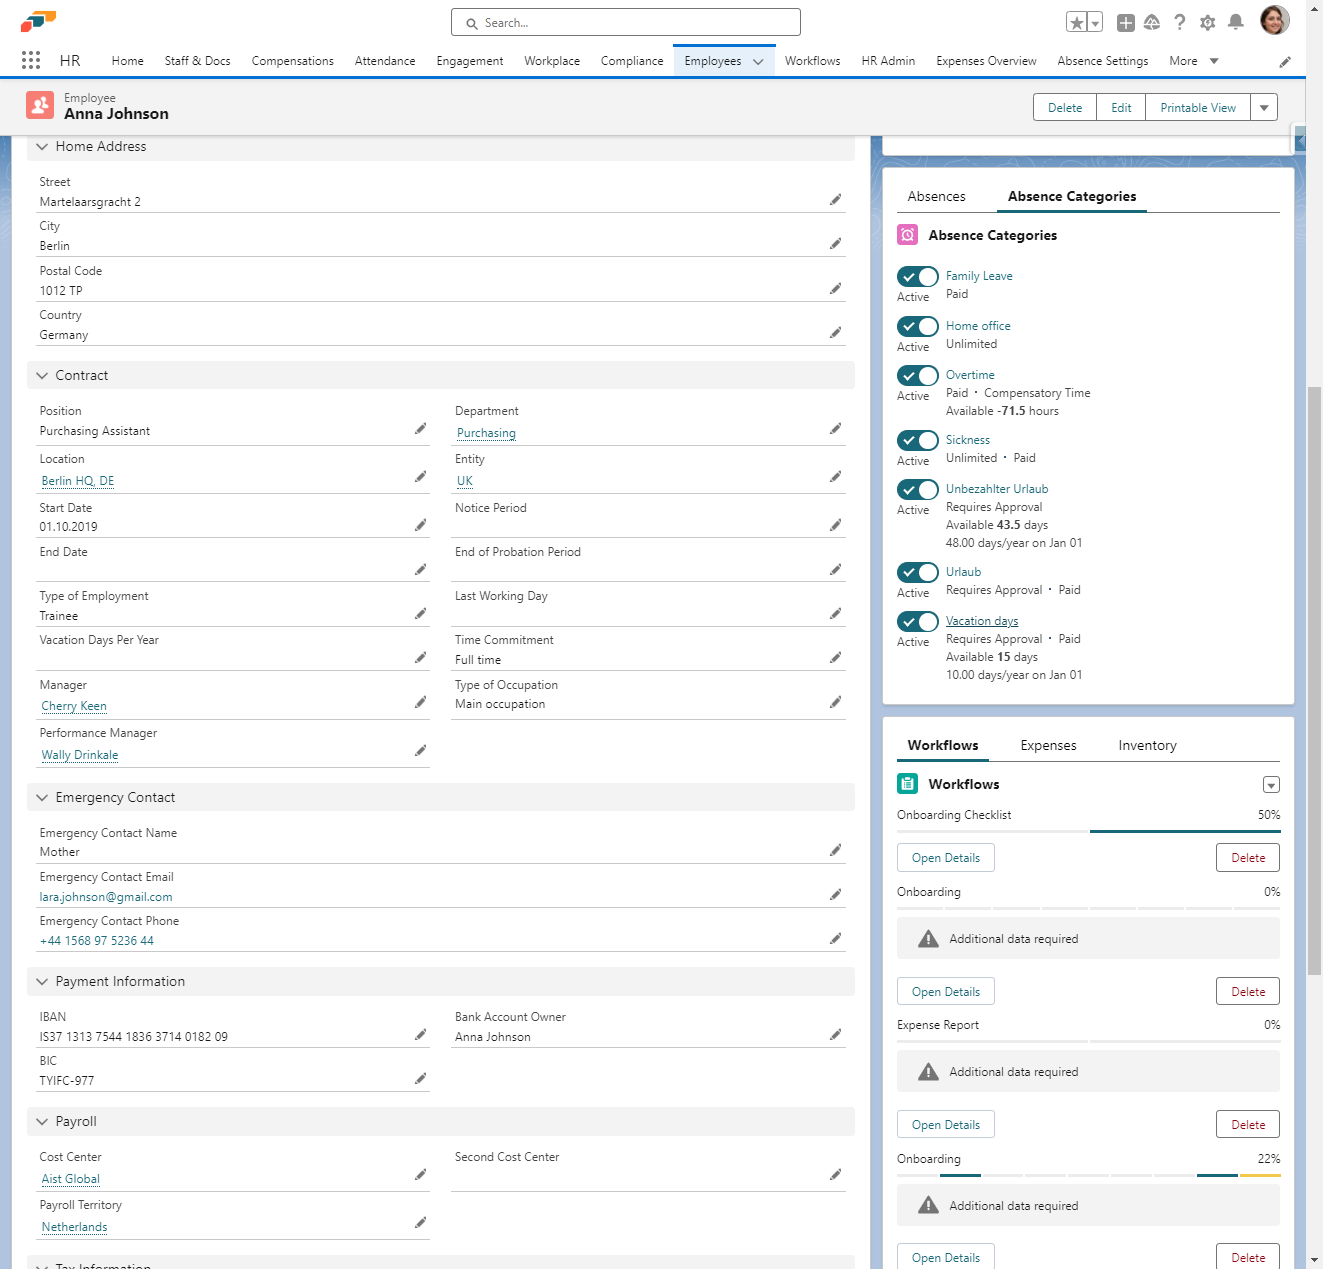Image resolution: width=1323 pixels, height=1269 pixels.
Task: Open the More navigation dropdown
Action: point(1194,61)
